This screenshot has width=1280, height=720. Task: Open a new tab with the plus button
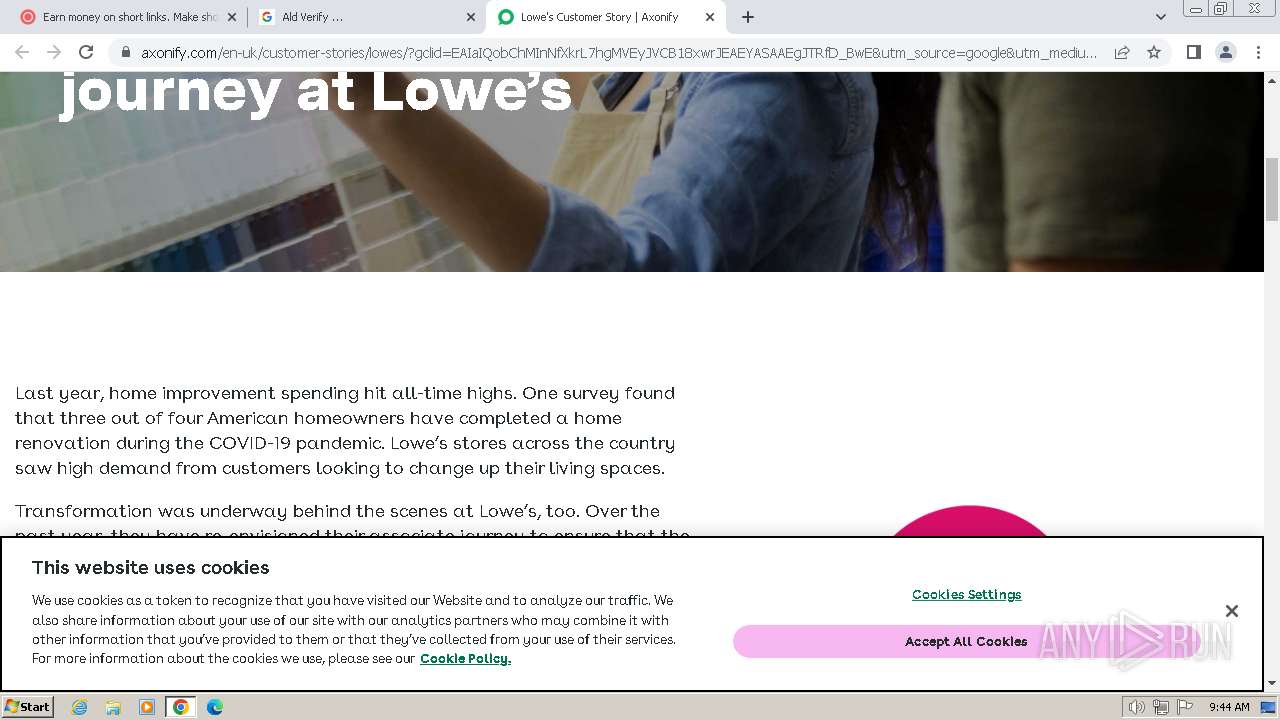tap(748, 17)
